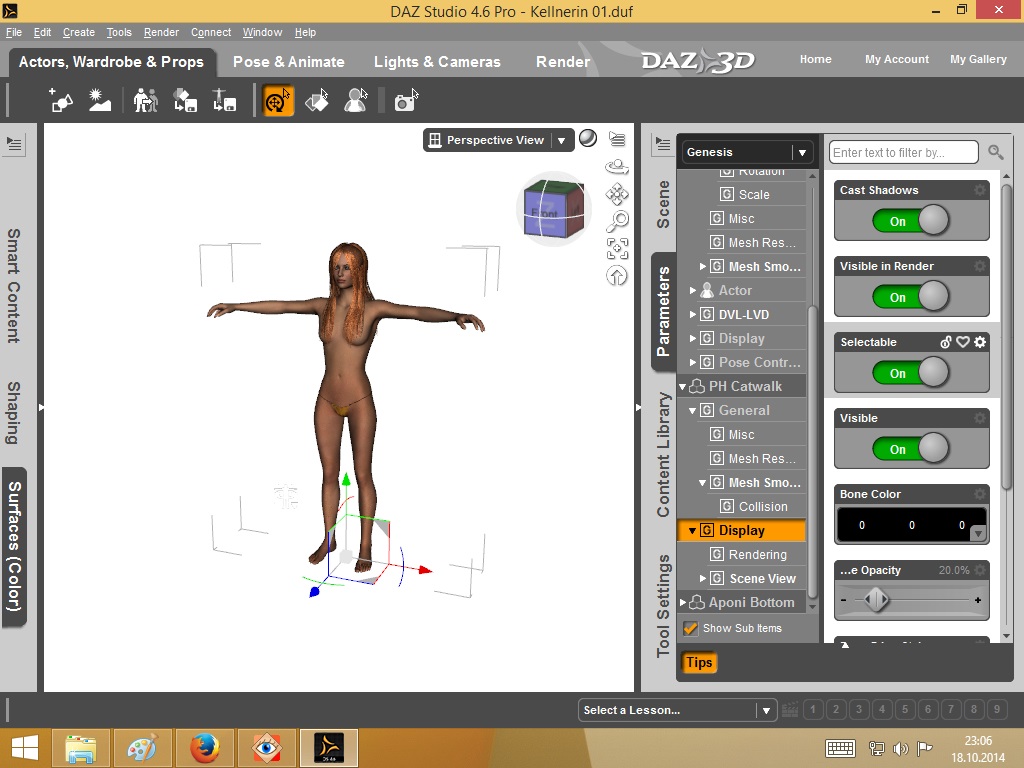Open the Render menu in menu bar
This screenshot has height=768, width=1024.
click(161, 32)
